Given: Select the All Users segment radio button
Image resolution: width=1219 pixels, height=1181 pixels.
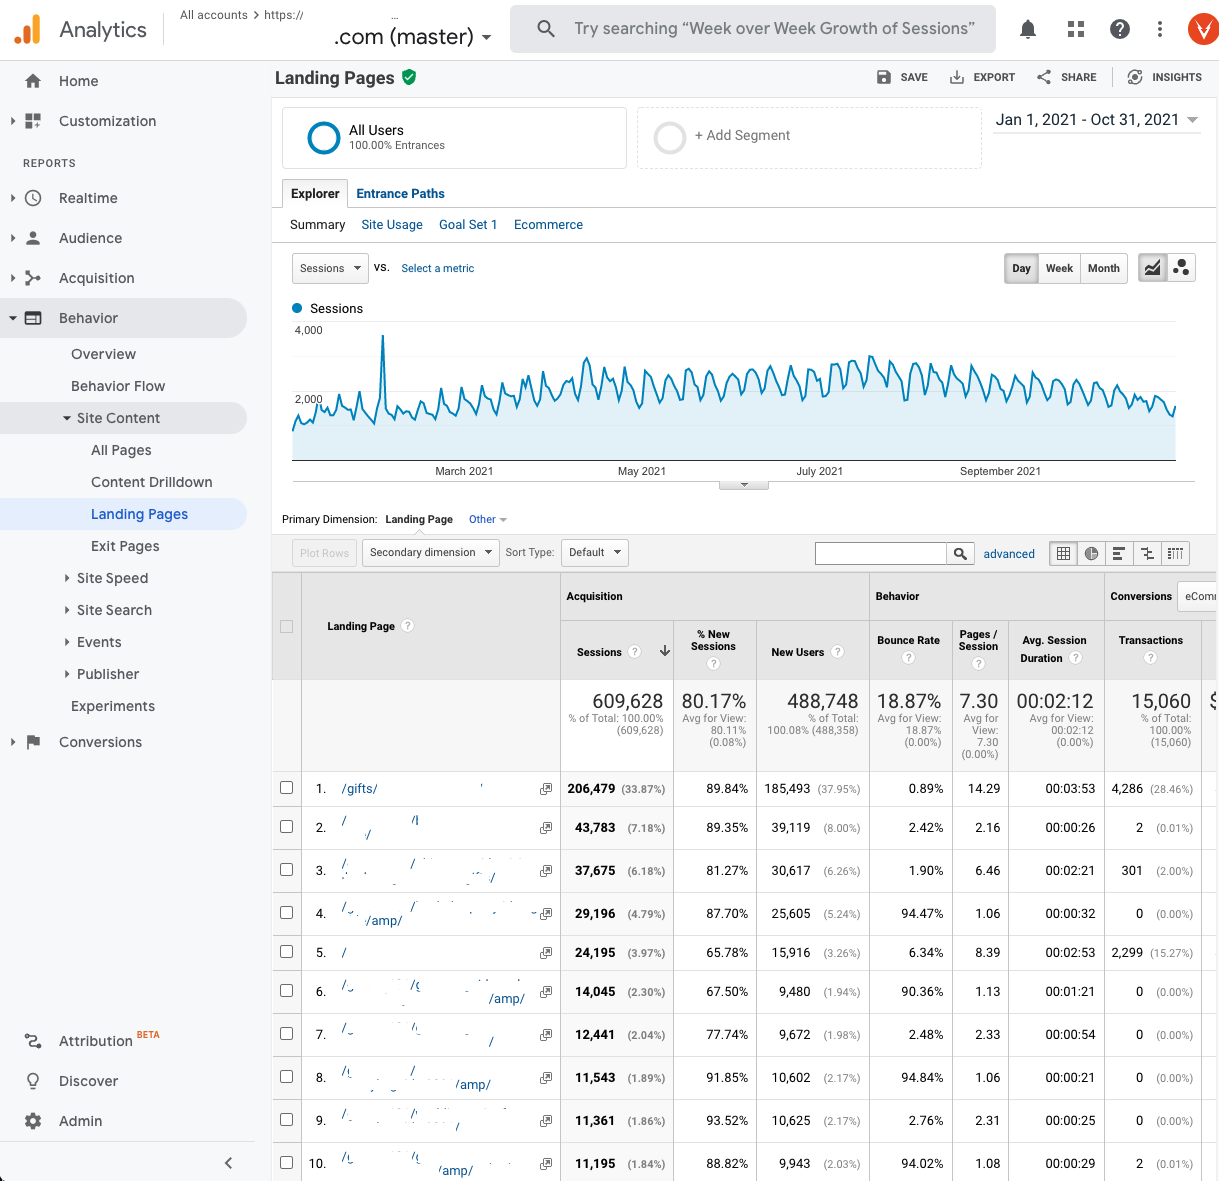Looking at the screenshot, I should pyautogui.click(x=323, y=138).
